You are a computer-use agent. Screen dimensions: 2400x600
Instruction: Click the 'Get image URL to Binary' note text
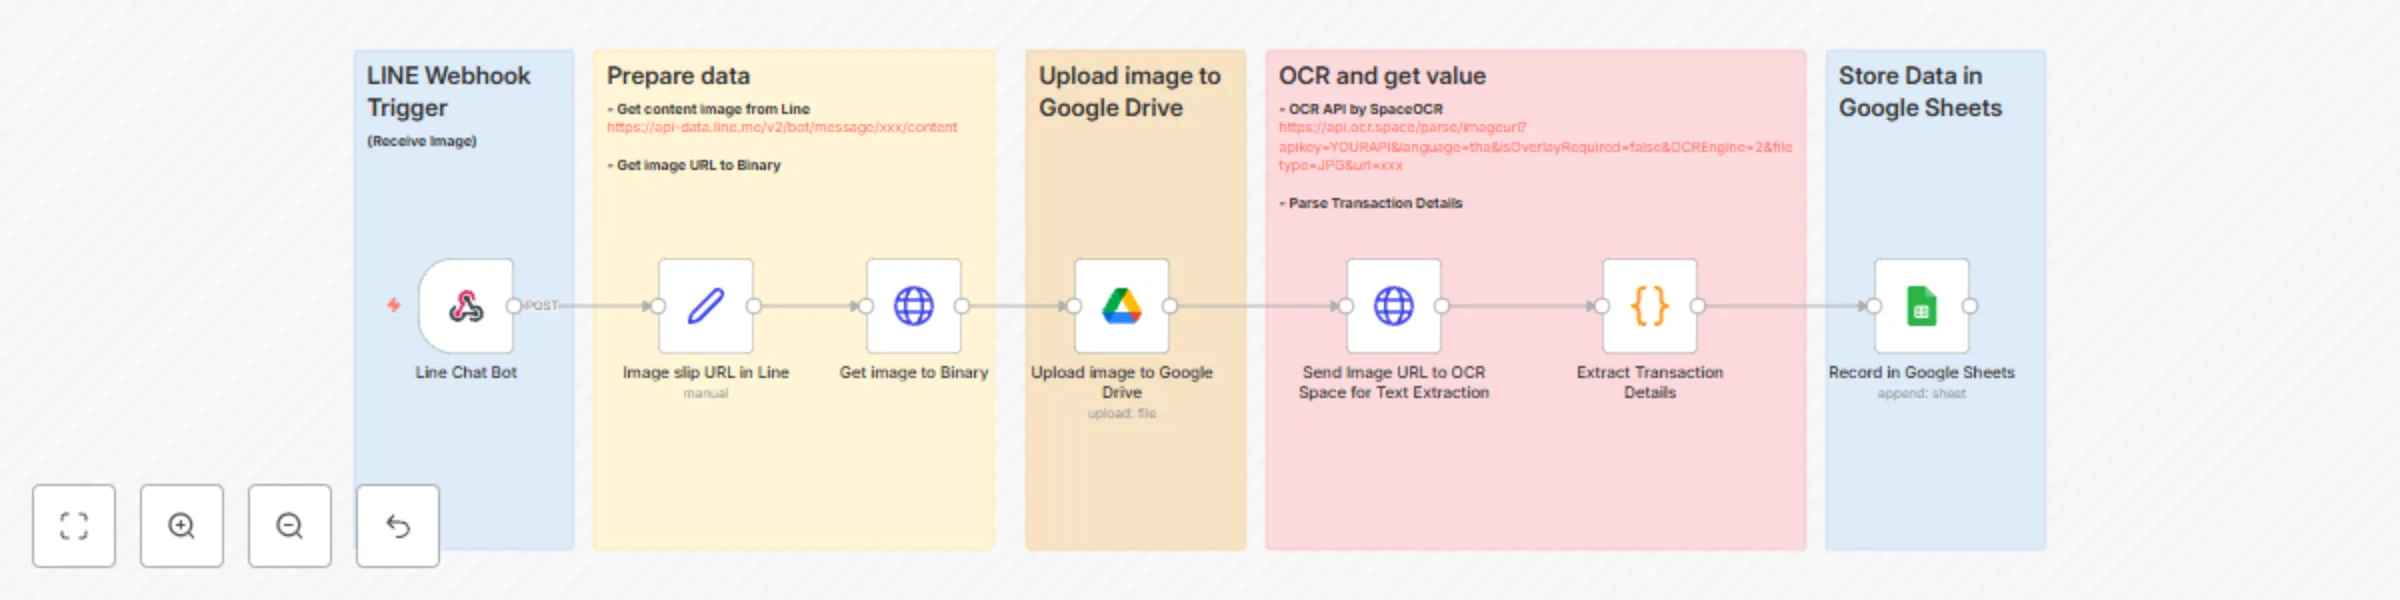click(x=698, y=165)
